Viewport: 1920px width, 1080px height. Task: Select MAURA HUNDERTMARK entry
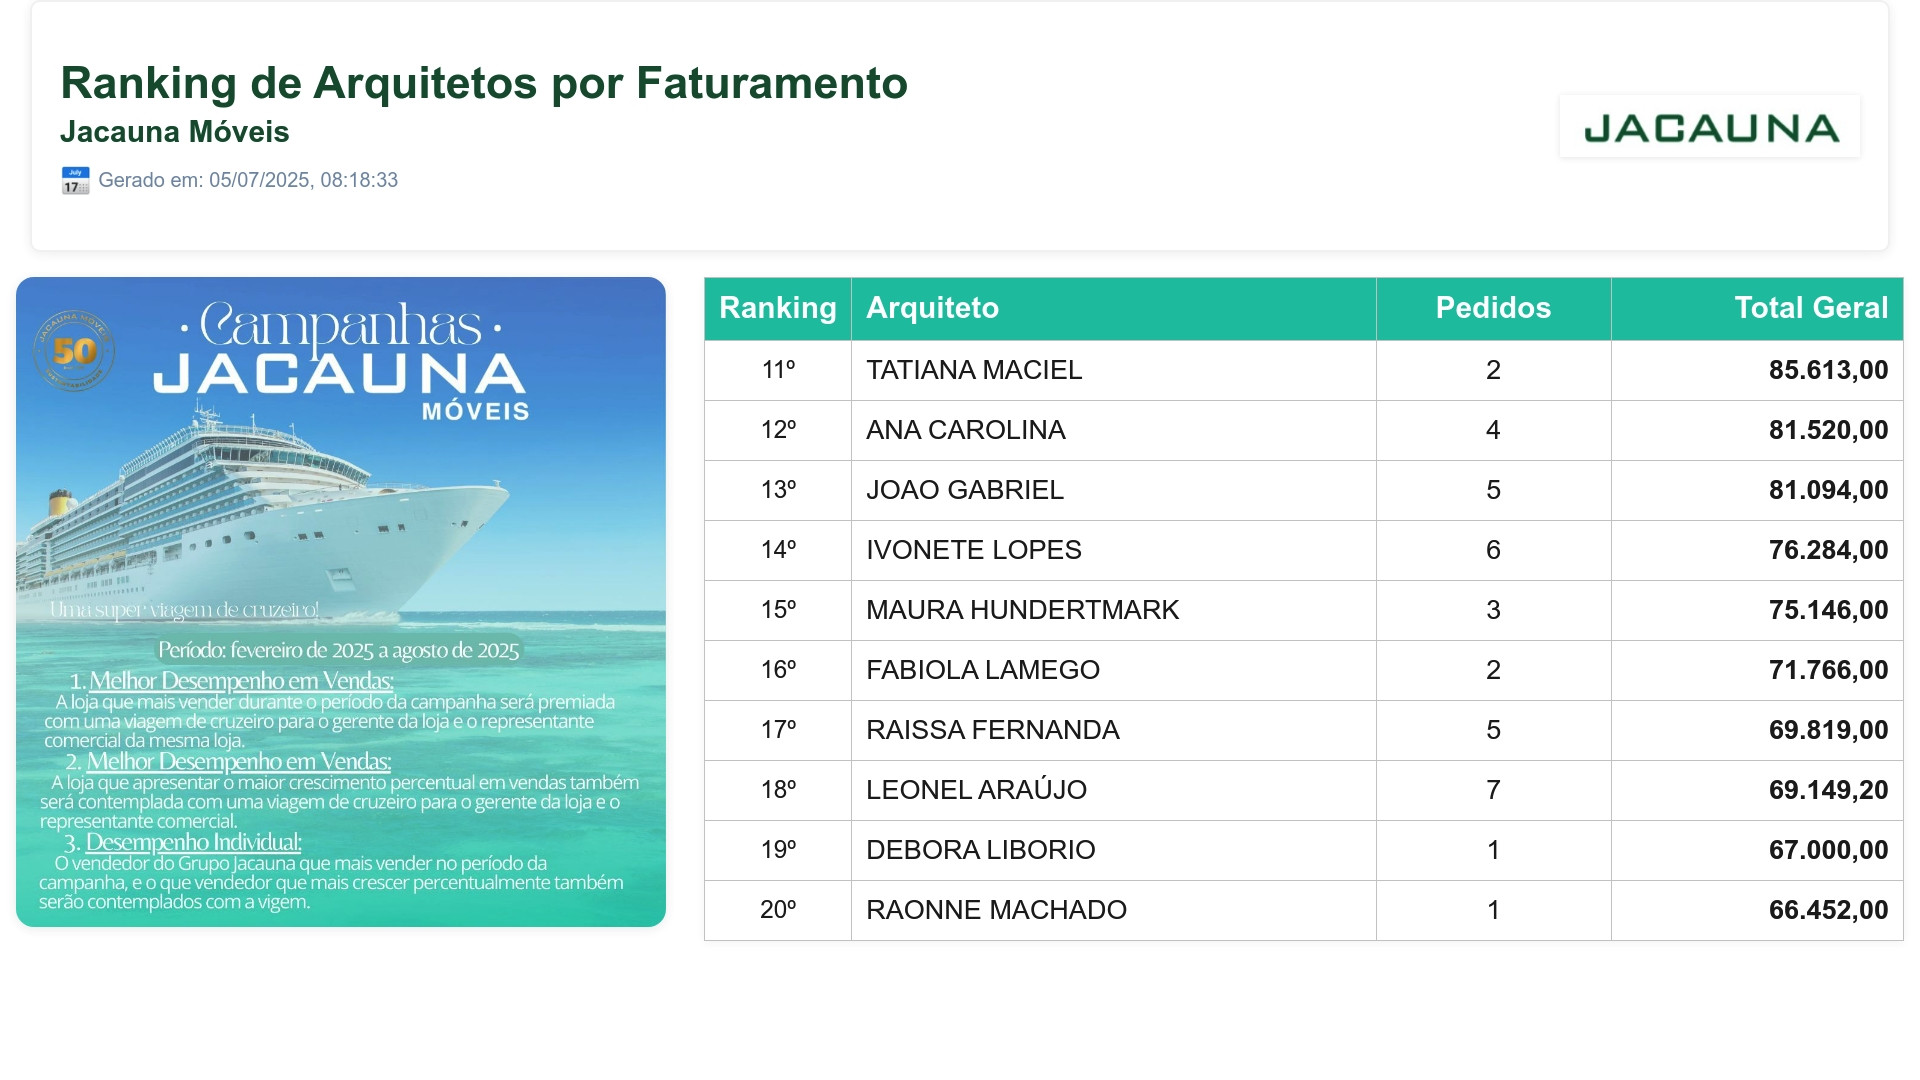1022,610
